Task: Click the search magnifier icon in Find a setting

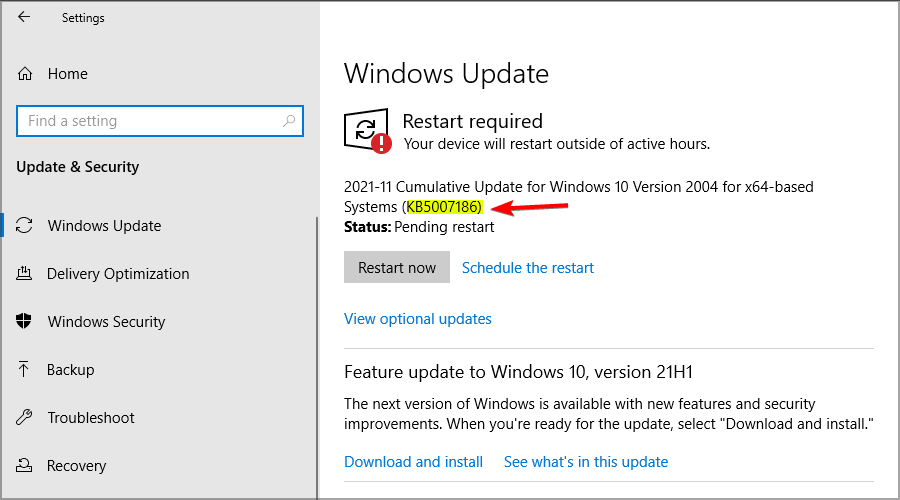Action: click(x=289, y=121)
